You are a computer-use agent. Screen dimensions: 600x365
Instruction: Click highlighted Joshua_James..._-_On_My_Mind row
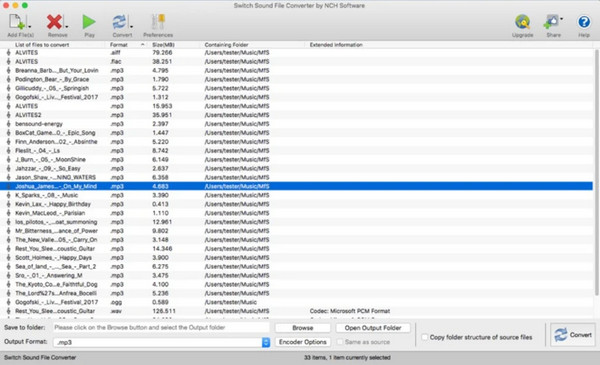[297, 186]
